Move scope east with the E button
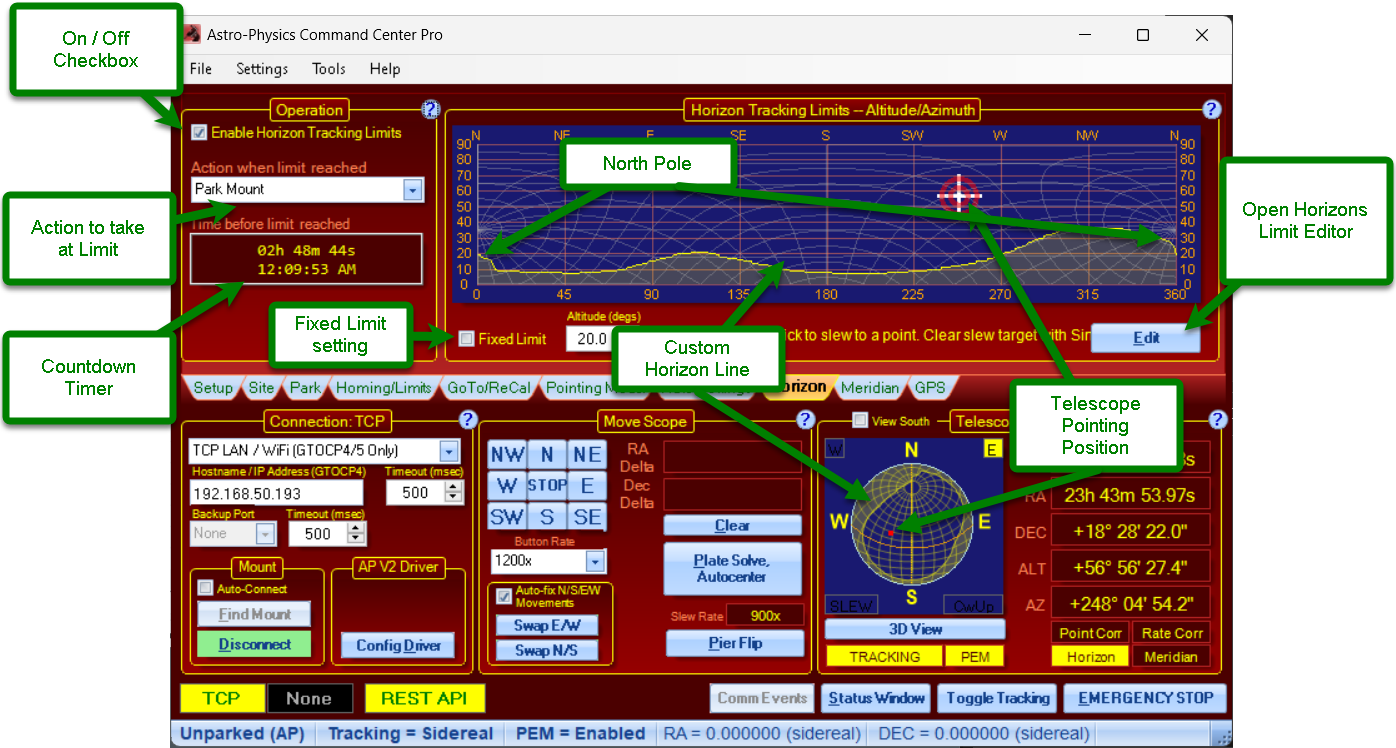 pos(587,486)
